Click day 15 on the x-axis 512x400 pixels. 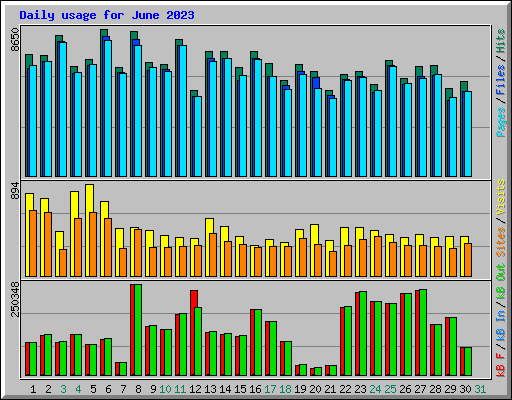point(240,389)
